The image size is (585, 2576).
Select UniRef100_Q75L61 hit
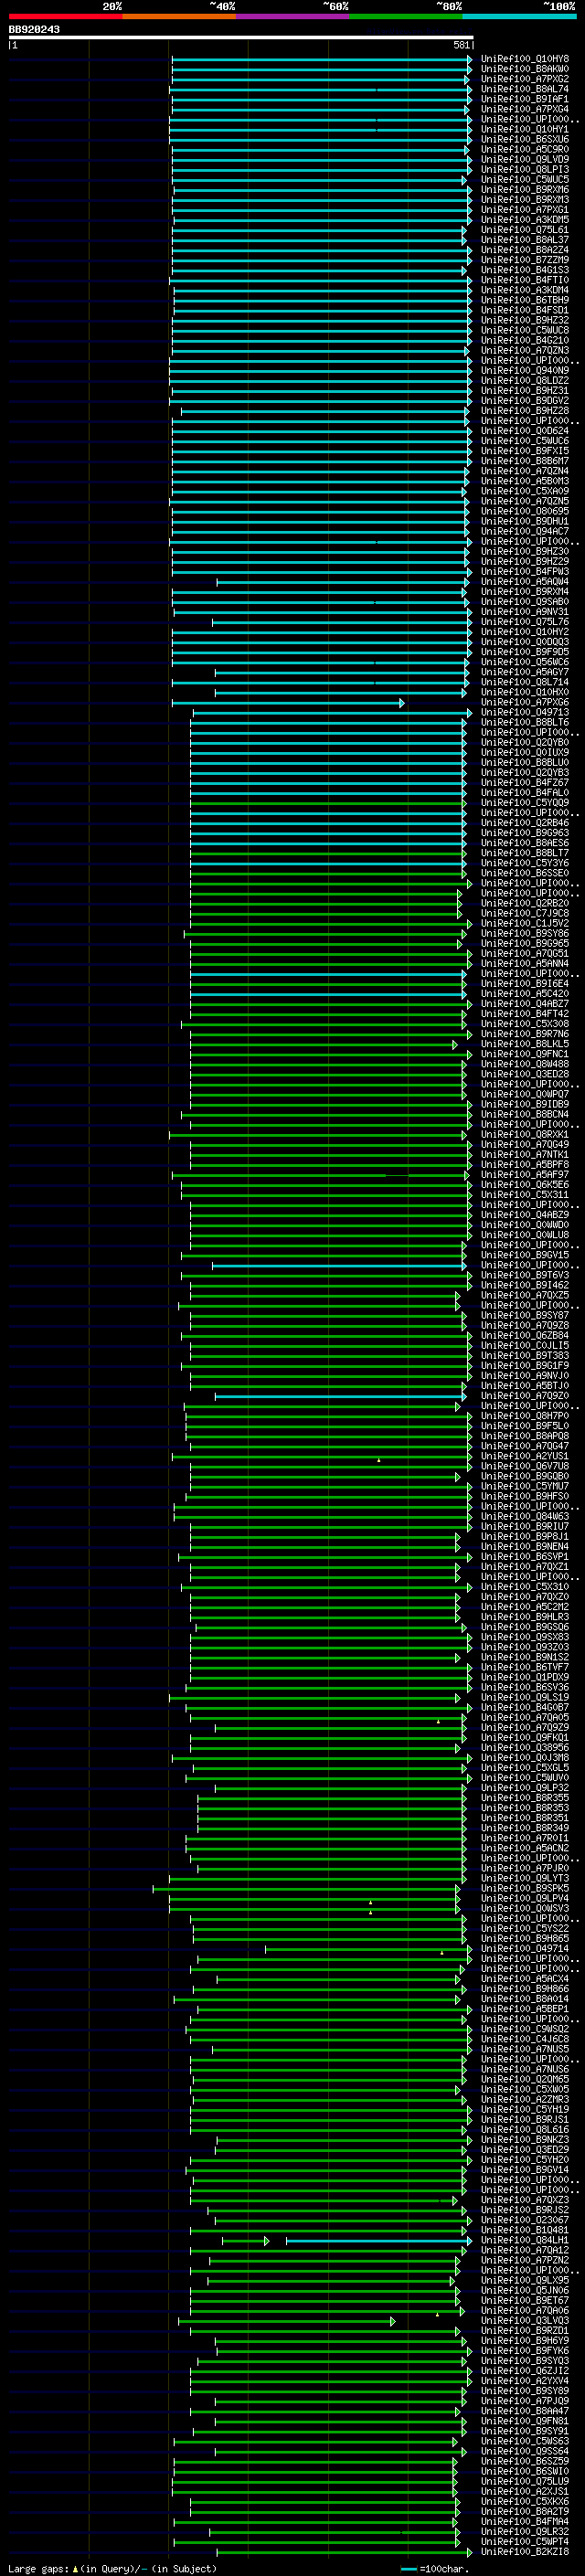[x=524, y=229]
